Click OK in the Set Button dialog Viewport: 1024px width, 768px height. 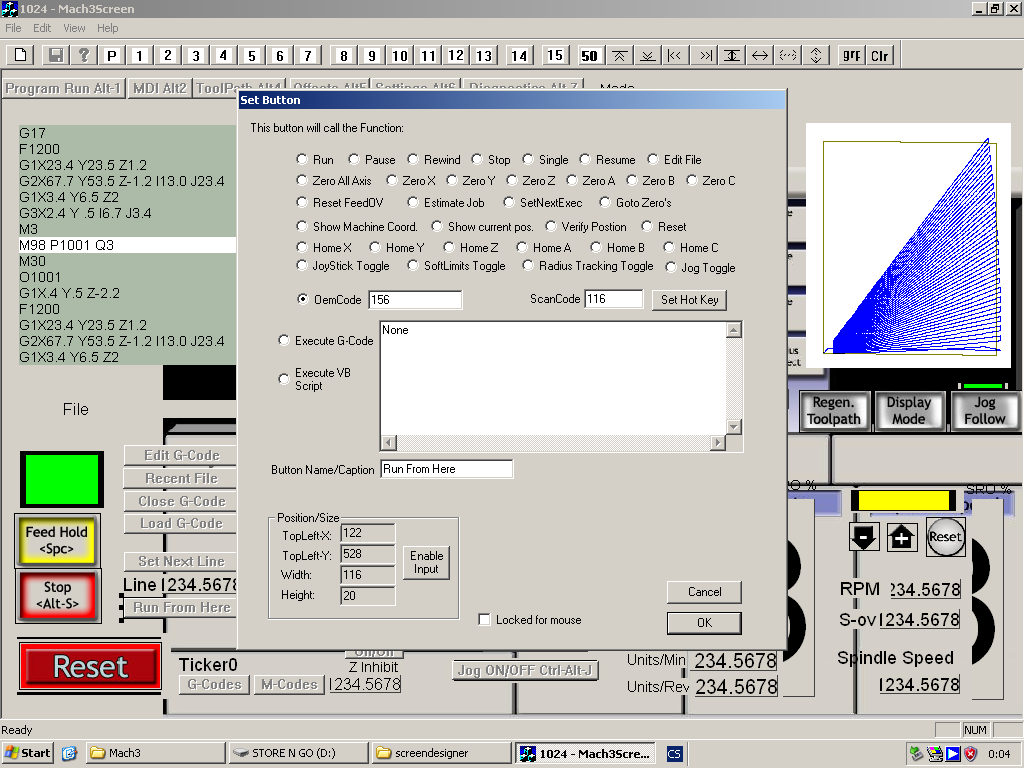click(704, 623)
